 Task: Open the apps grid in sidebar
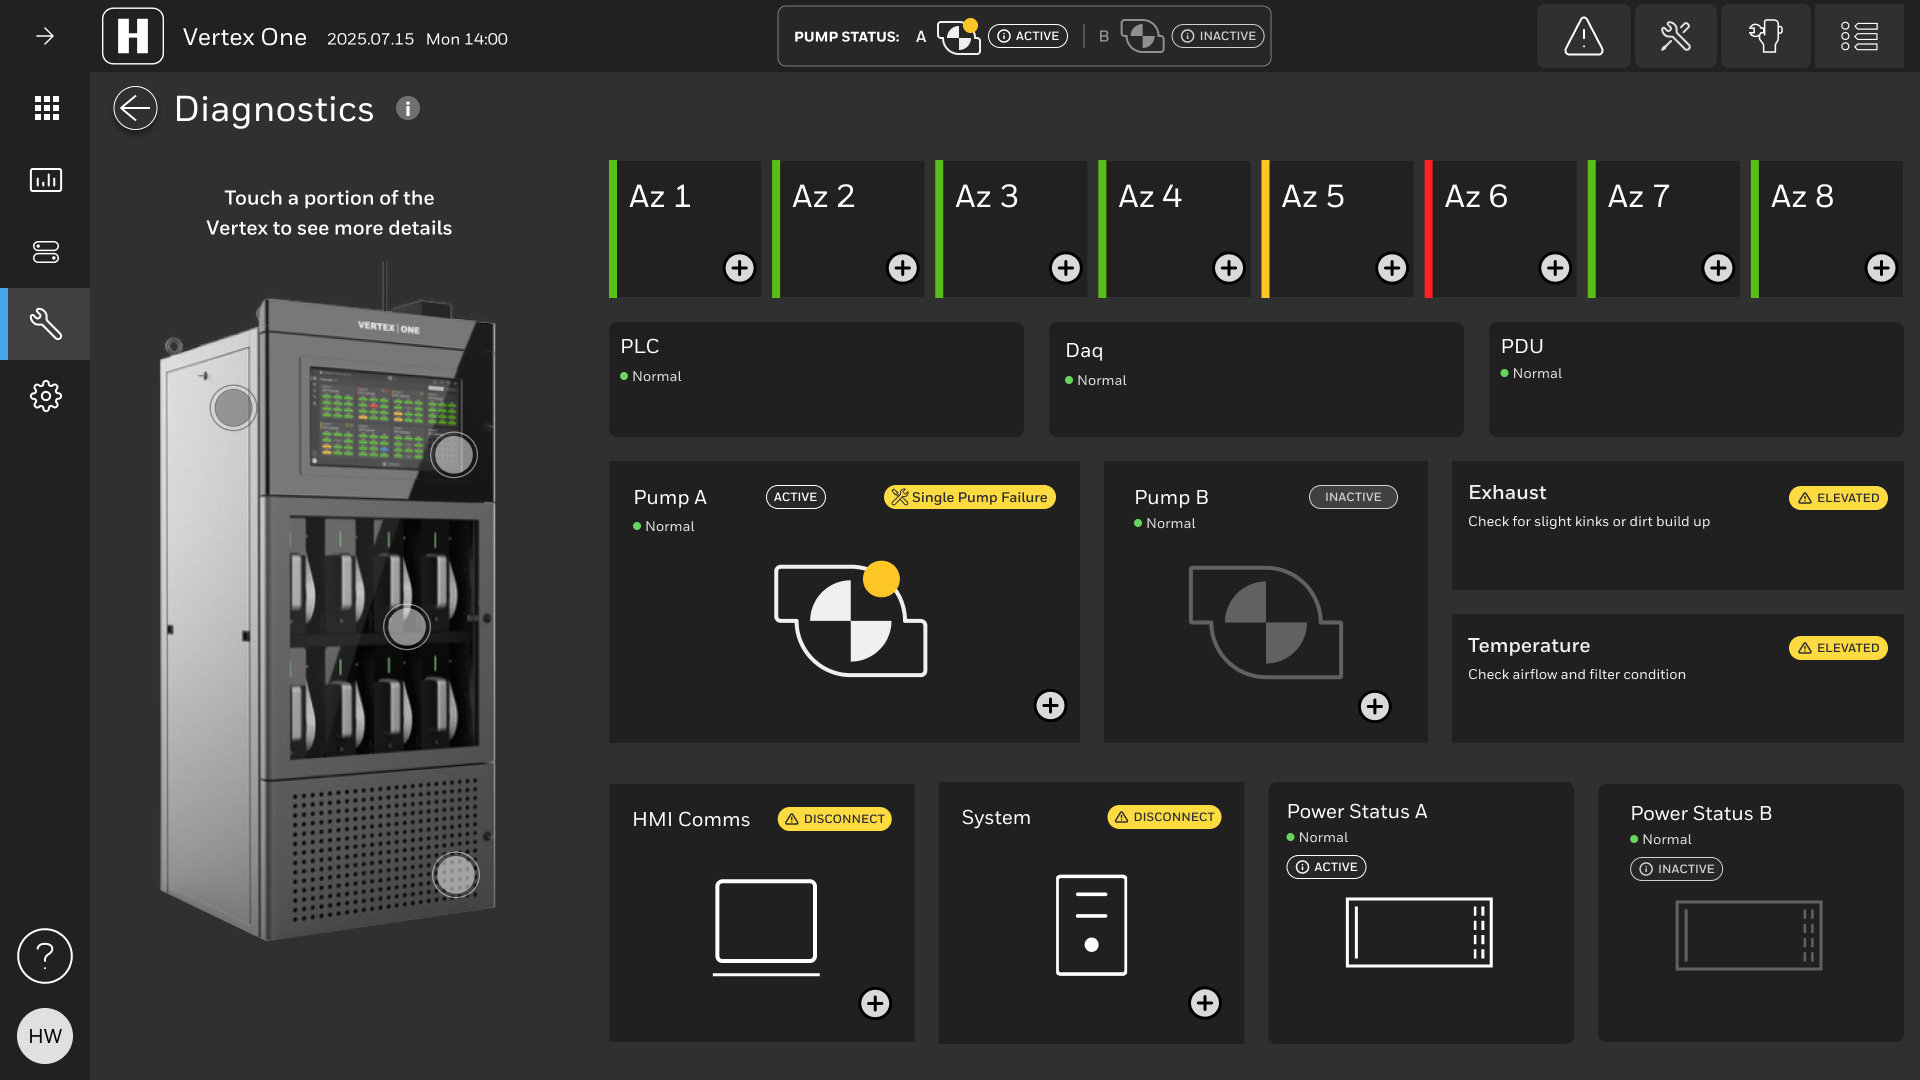46,108
